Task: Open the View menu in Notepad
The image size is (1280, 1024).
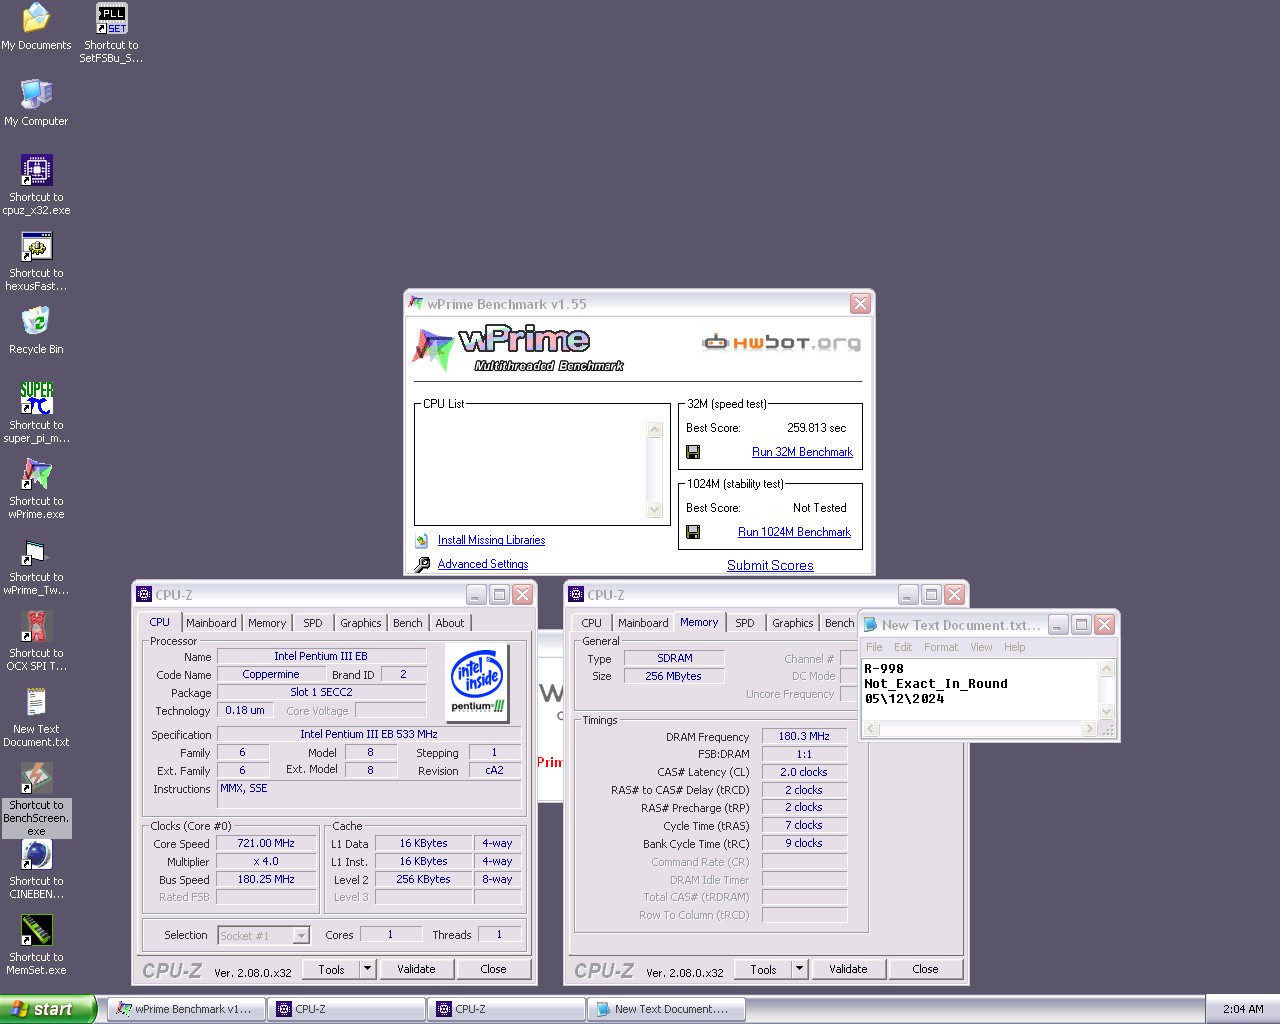Action: click(x=981, y=647)
